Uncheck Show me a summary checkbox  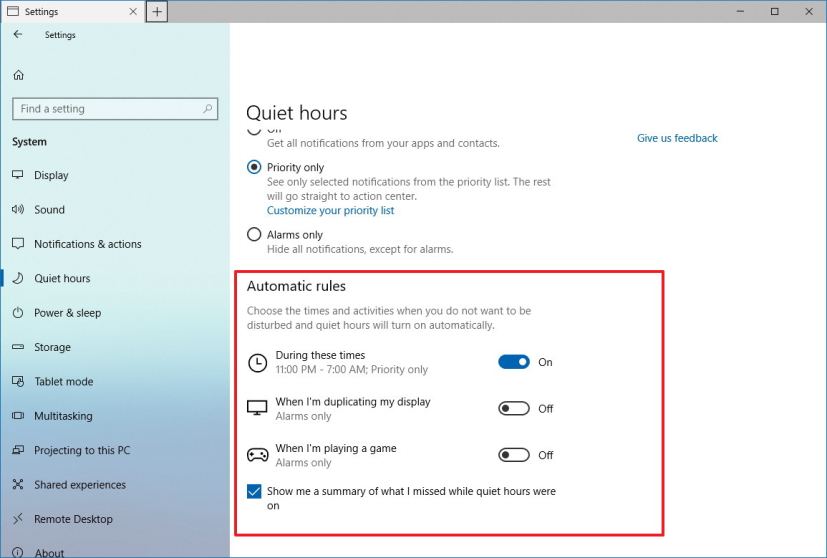coord(254,491)
